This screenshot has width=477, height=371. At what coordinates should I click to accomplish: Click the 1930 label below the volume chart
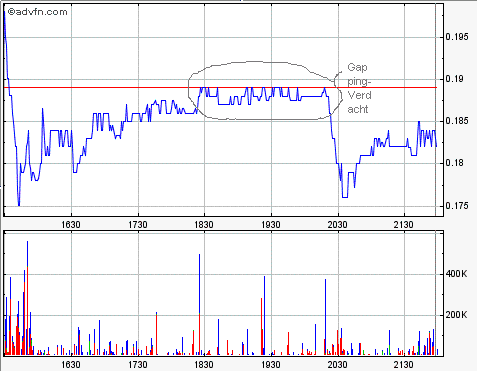[x=271, y=365]
